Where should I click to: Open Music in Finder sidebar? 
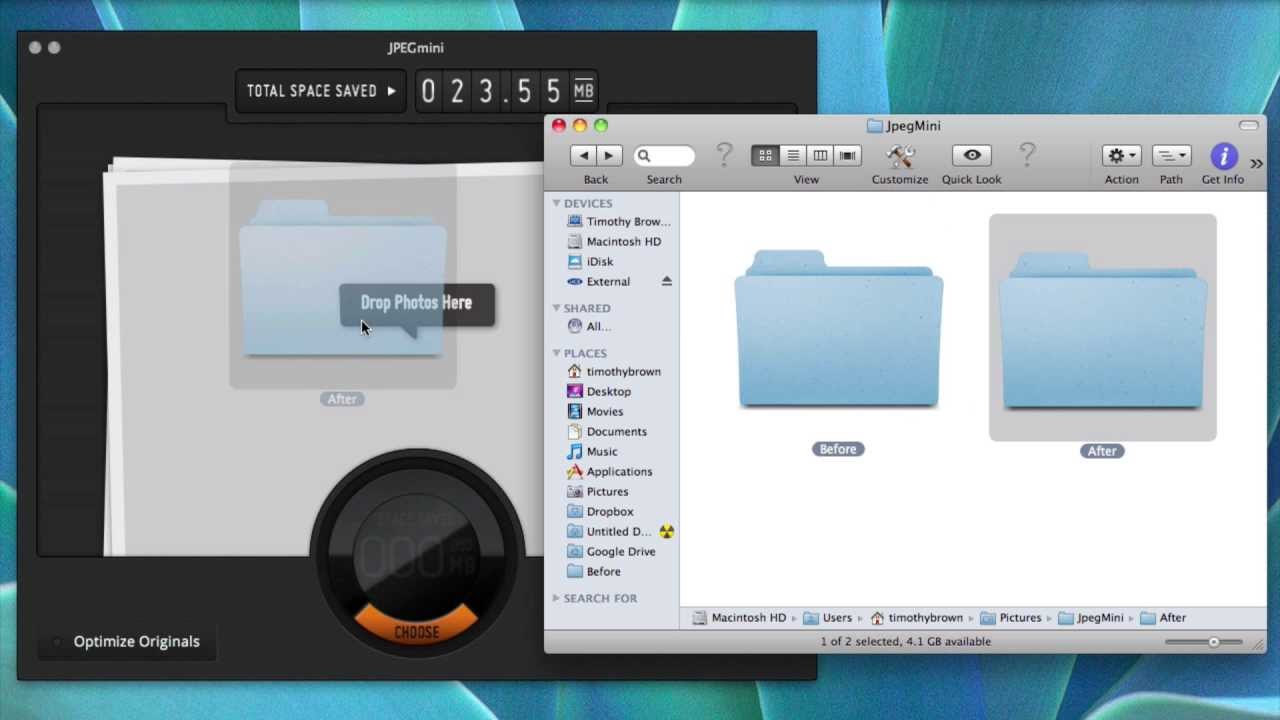click(x=592, y=452)
